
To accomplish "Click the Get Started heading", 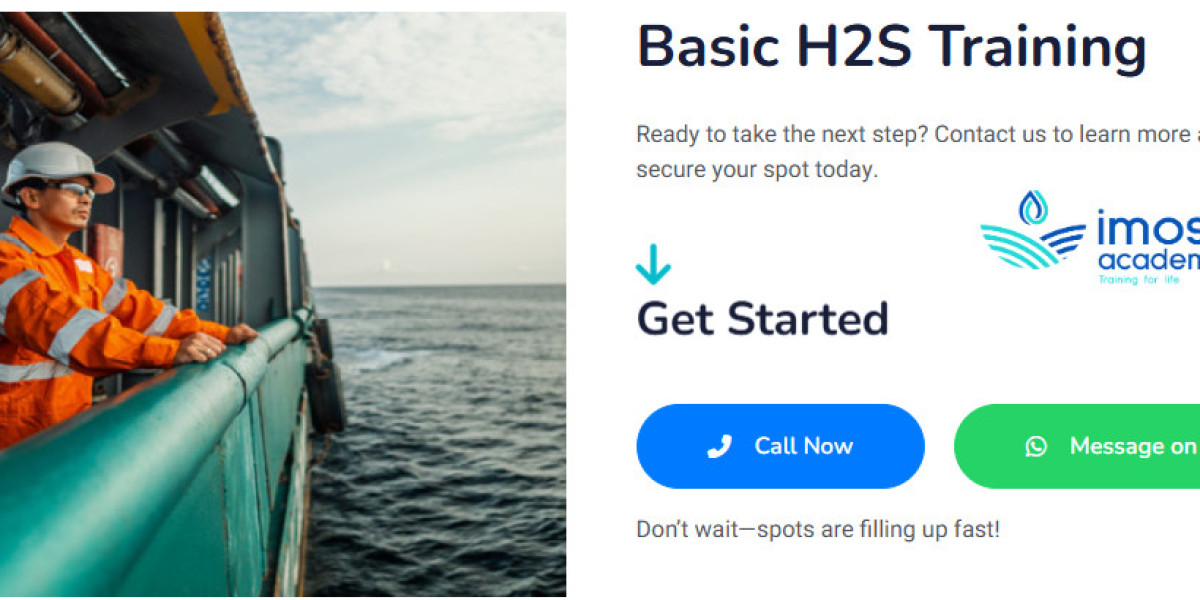I will (x=763, y=319).
